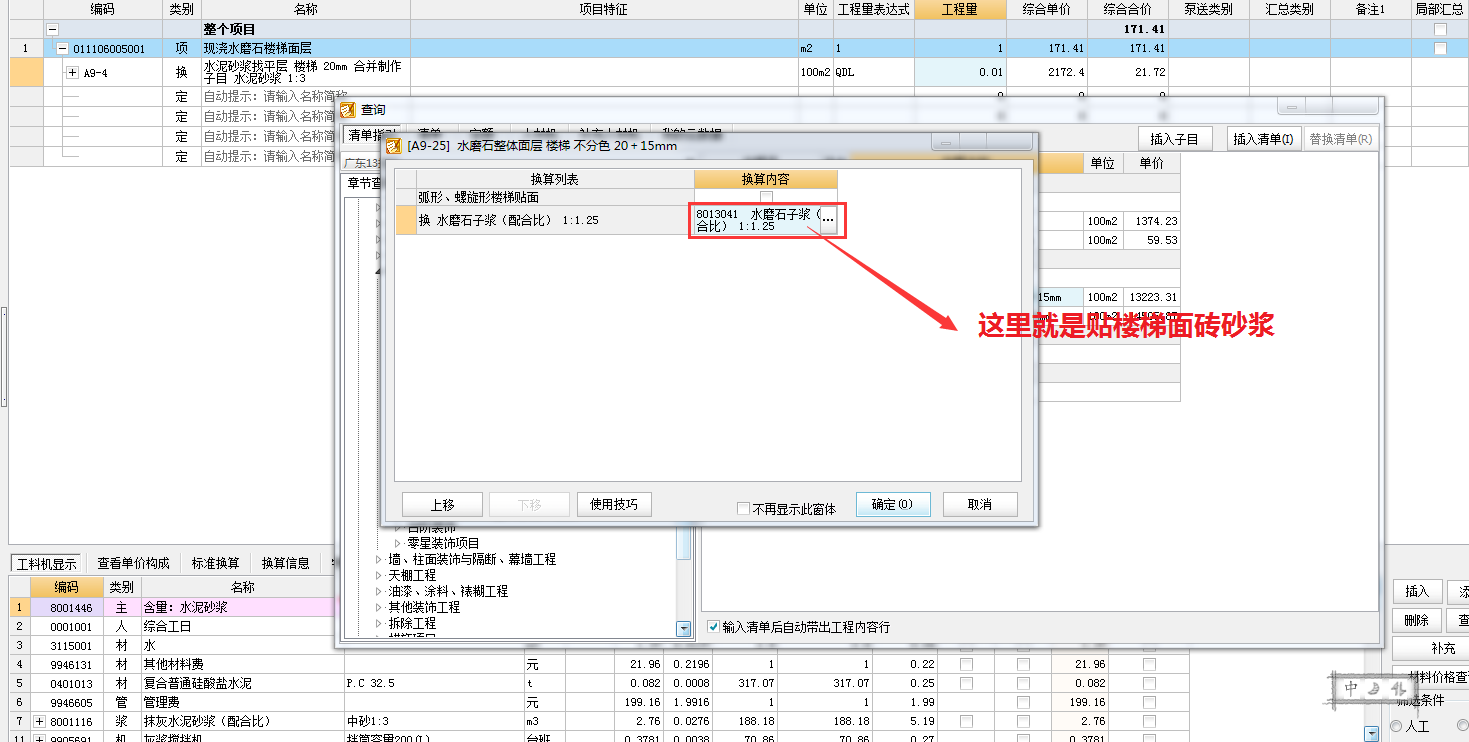This screenshot has height=742, width=1469.
Task: Switch to the 工料机显示 tab
Action: (x=47, y=563)
